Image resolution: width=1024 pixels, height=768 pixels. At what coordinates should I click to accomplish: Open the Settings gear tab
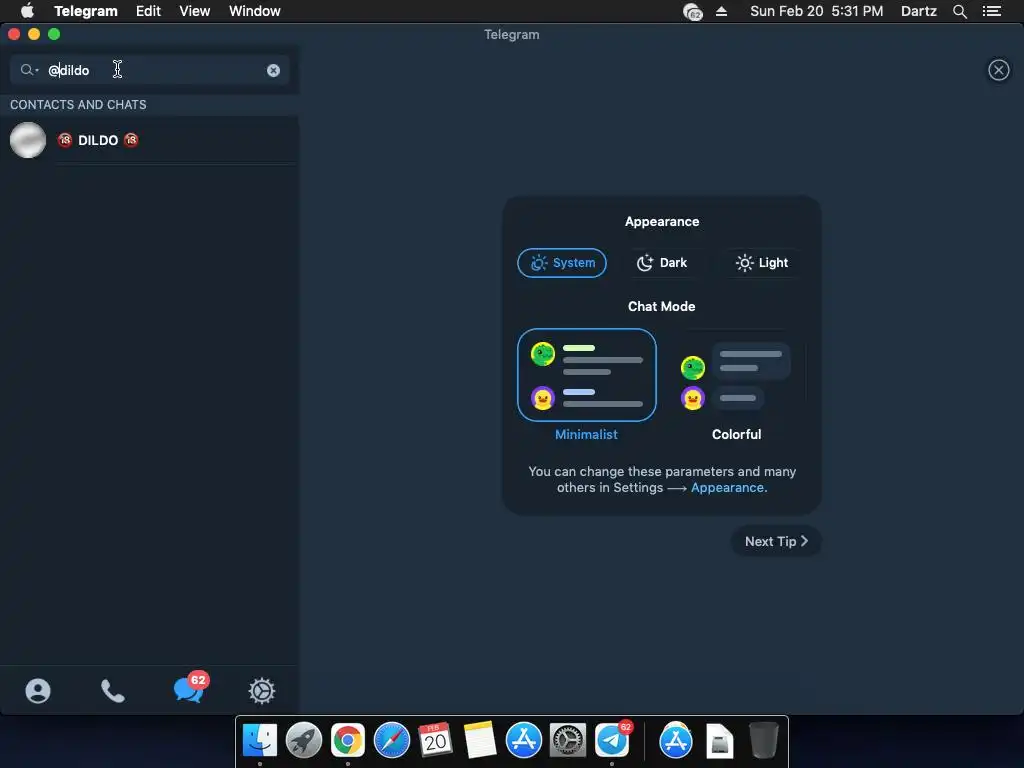(262, 691)
